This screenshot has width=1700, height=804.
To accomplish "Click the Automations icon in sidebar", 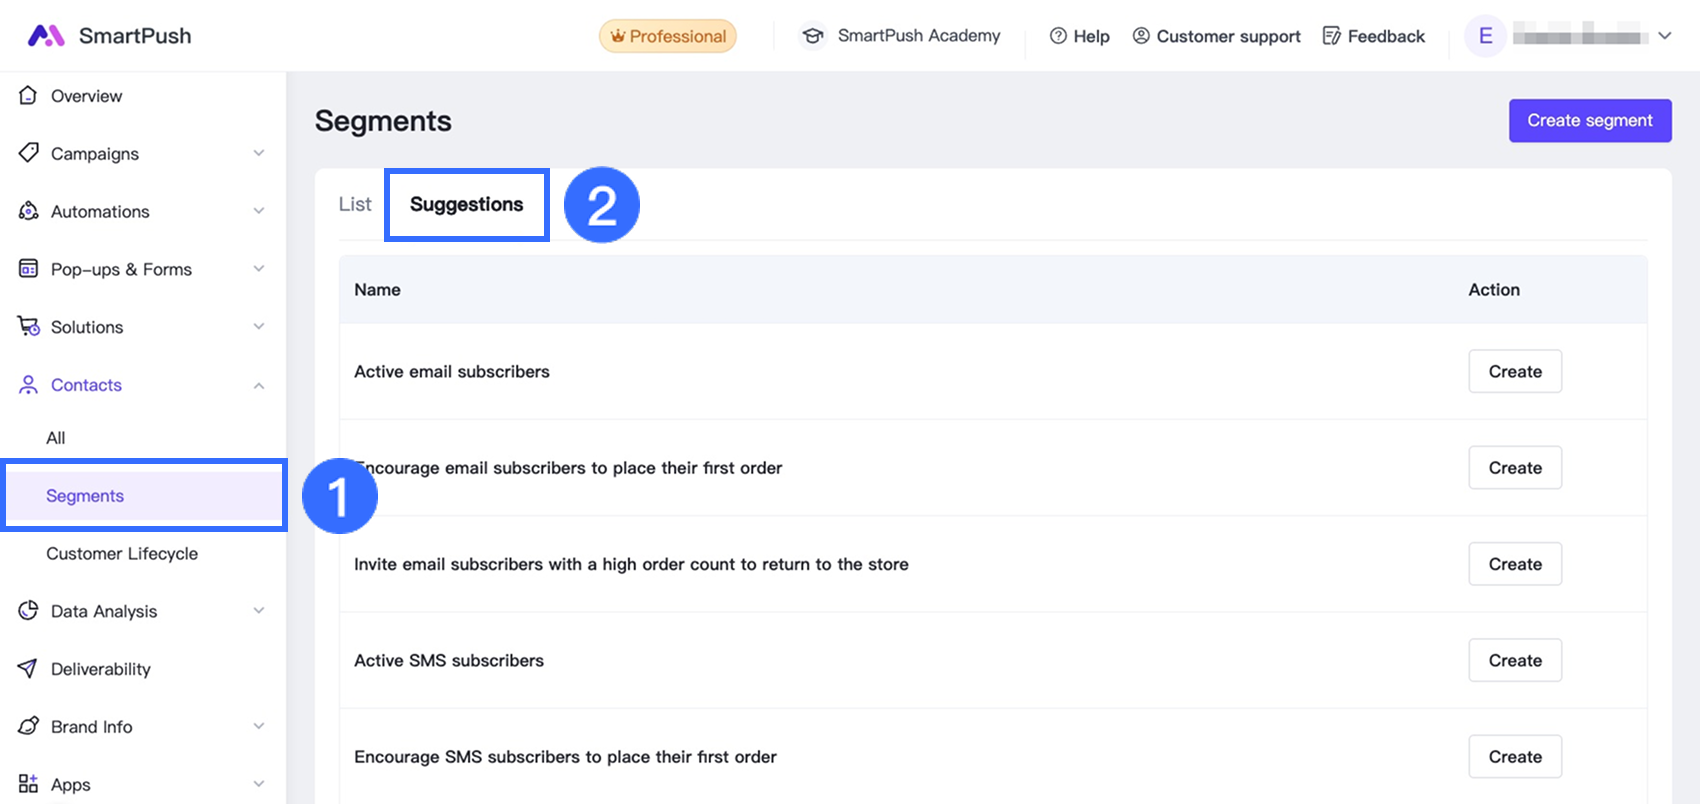I will point(28,211).
